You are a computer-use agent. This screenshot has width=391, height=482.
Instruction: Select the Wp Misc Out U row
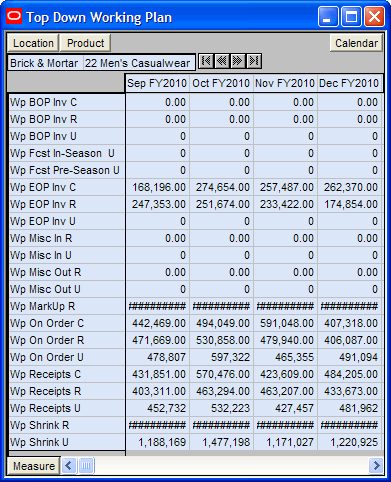[67, 289]
